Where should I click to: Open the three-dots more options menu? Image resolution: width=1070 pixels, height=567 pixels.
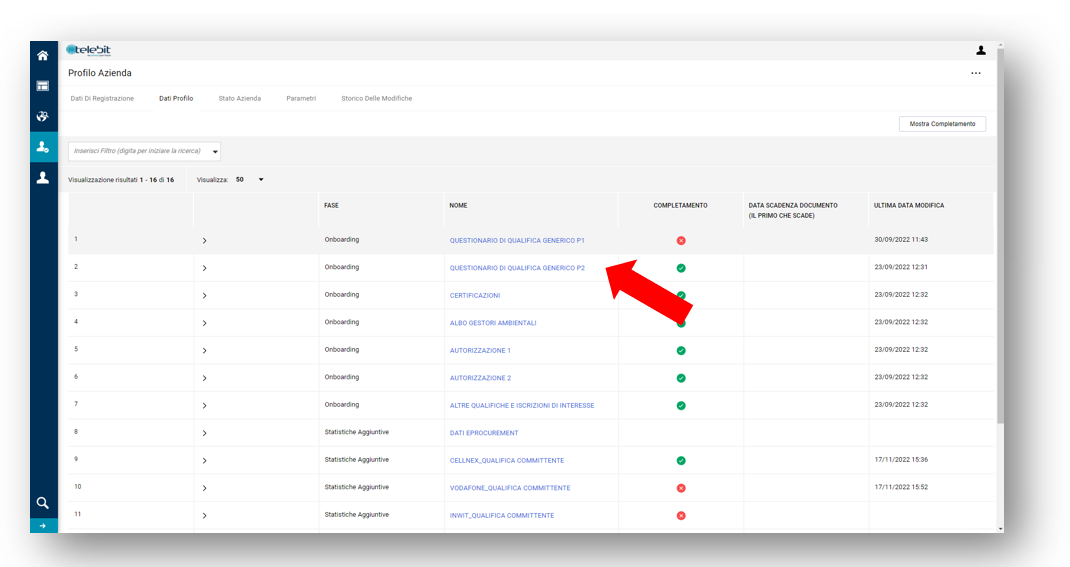pos(976,74)
